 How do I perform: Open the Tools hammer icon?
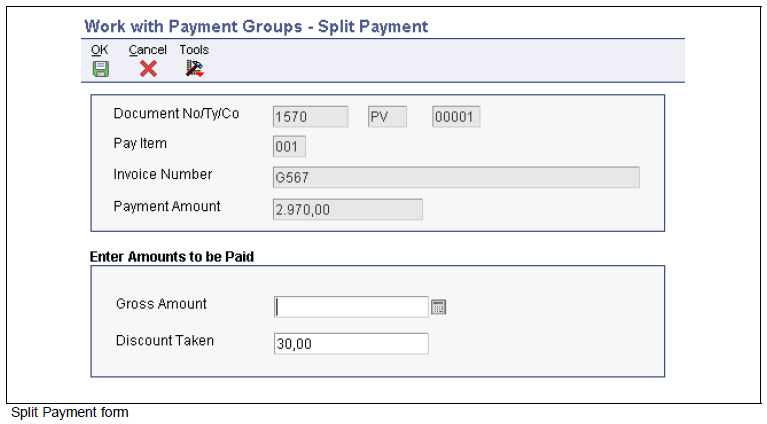pyautogui.click(x=194, y=68)
